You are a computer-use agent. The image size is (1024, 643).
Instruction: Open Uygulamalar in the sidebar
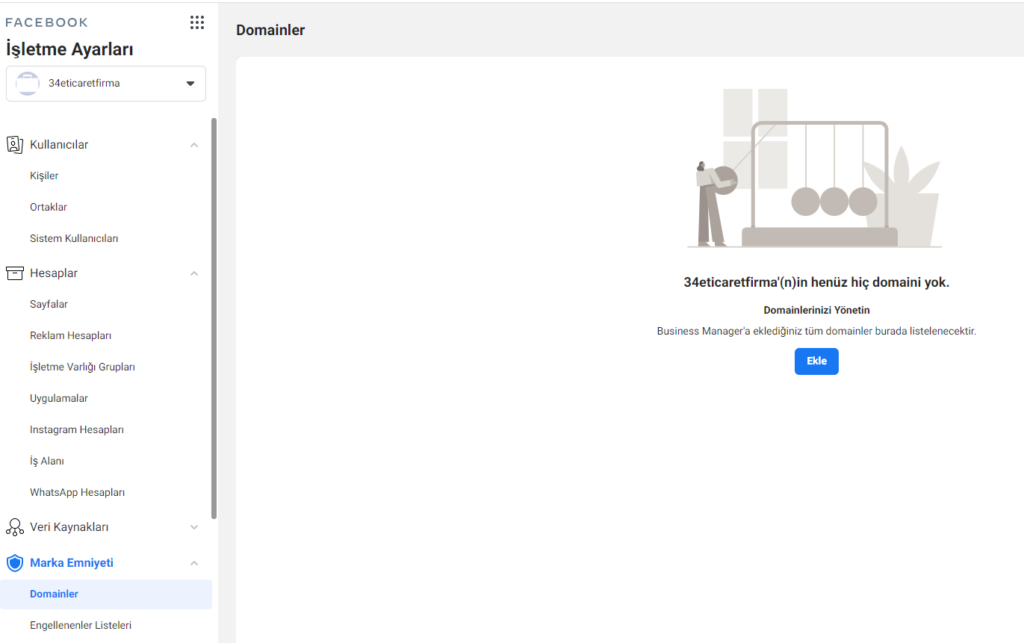(x=59, y=398)
